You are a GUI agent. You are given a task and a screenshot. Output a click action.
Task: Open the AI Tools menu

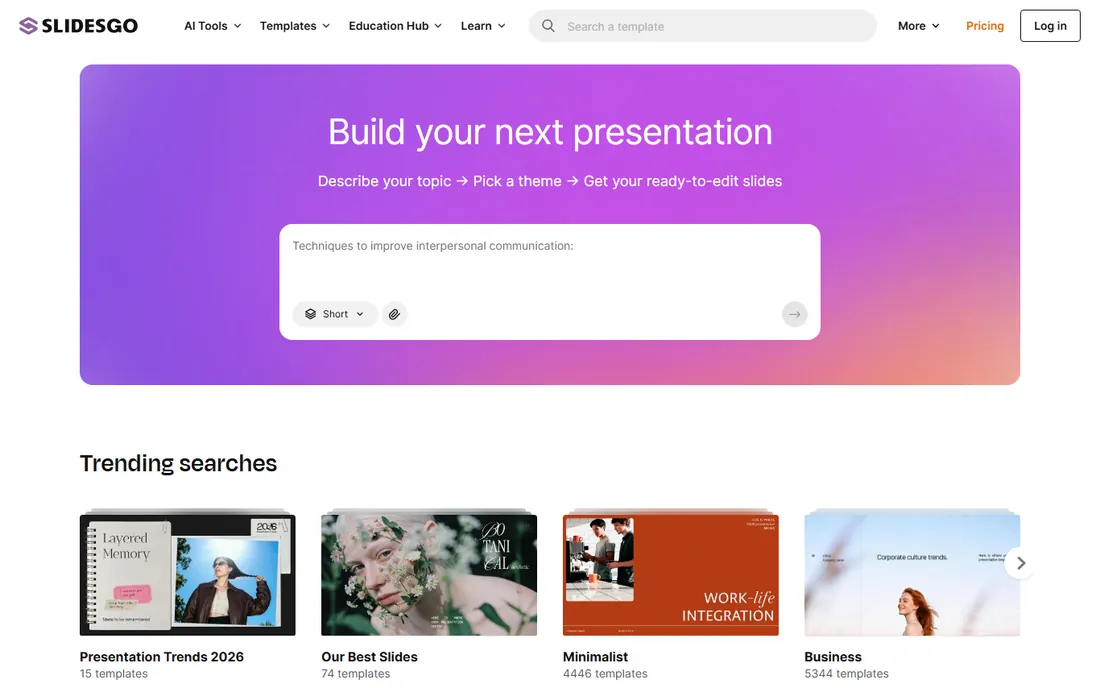click(x=213, y=26)
